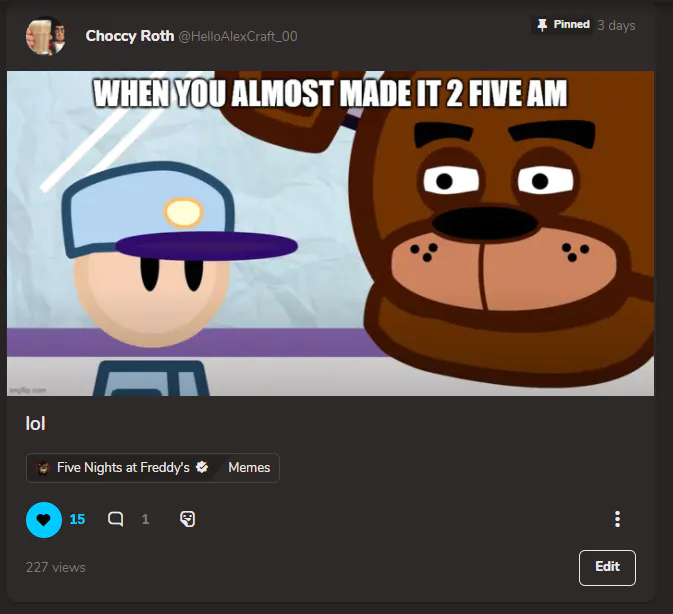Click the sticker reaction icon

coord(188,519)
